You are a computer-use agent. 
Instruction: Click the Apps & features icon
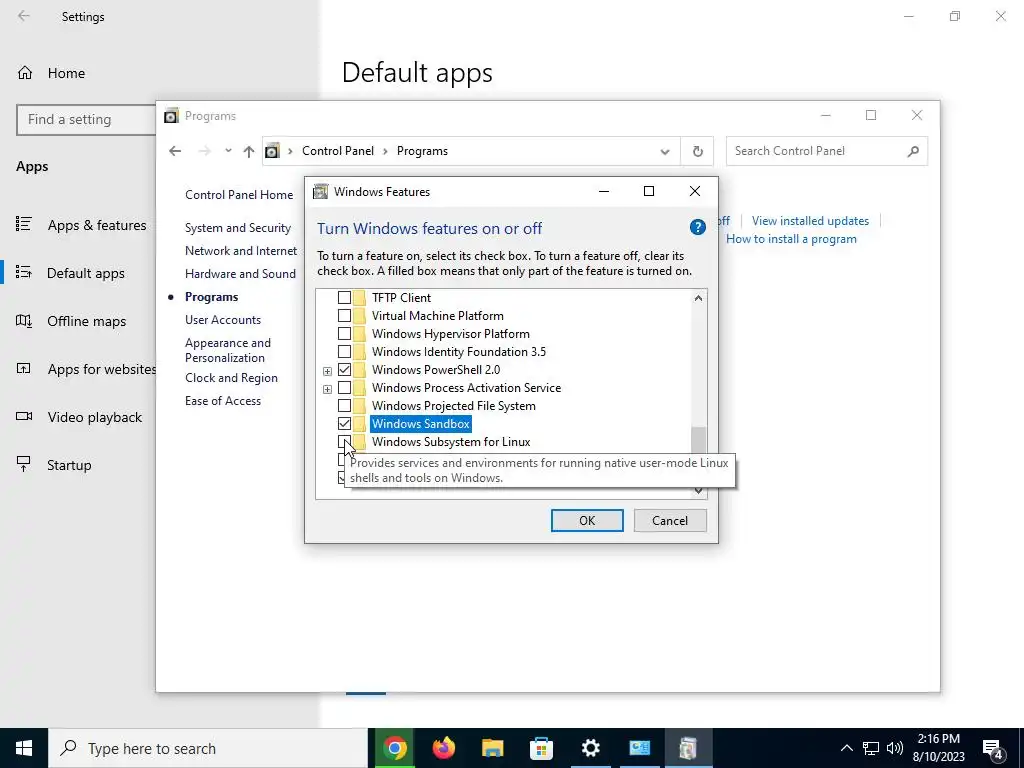pos(24,225)
